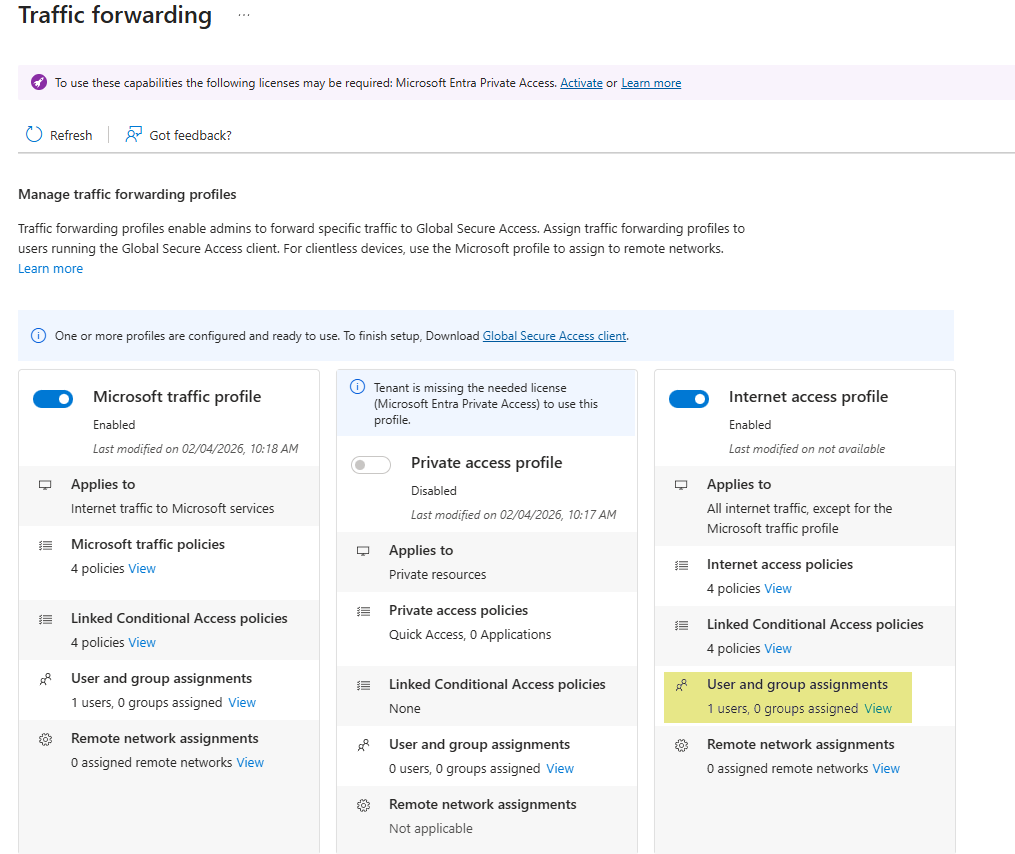
Task: Open Learn more link in license banner
Action: click(651, 83)
